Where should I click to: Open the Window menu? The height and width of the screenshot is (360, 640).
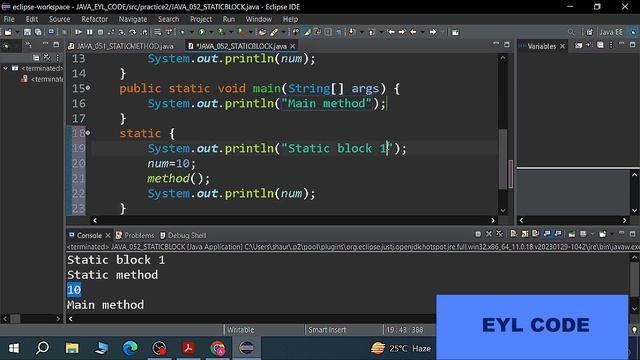point(258,19)
